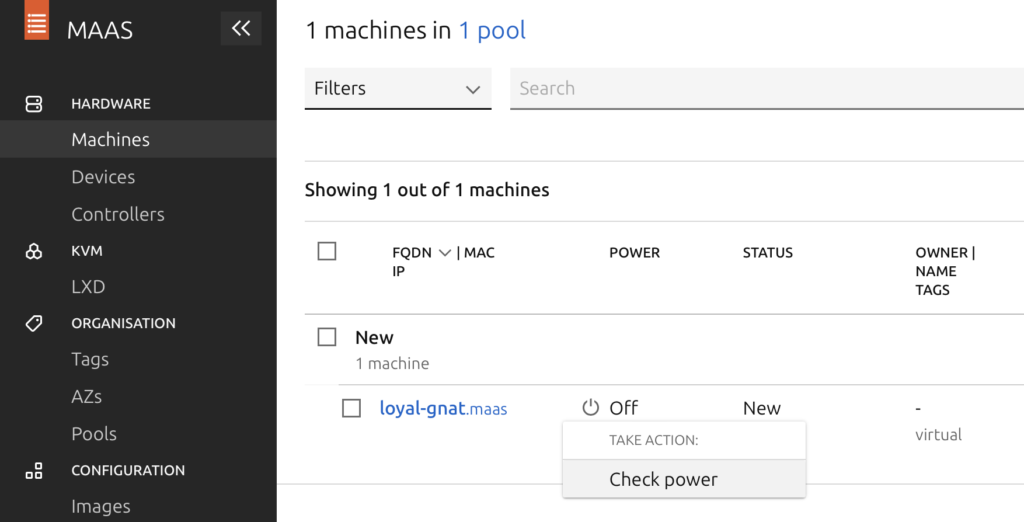
Task: Sort by the OWNER column header
Action: [x=941, y=253]
